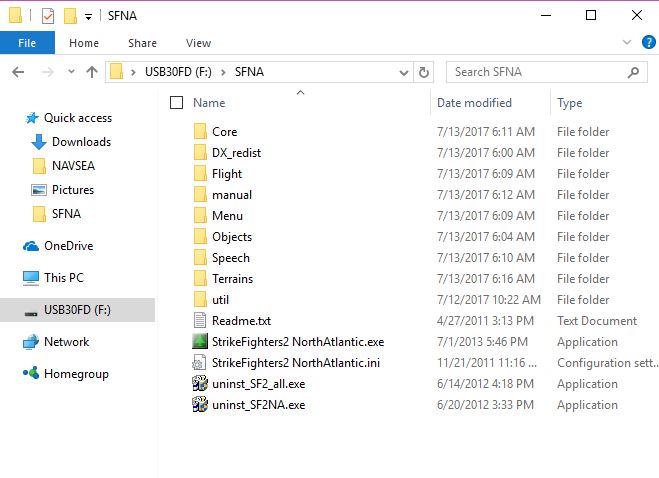Select USB30FD (F:) in the navigation pane
The image size is (659, 478).
77,310
